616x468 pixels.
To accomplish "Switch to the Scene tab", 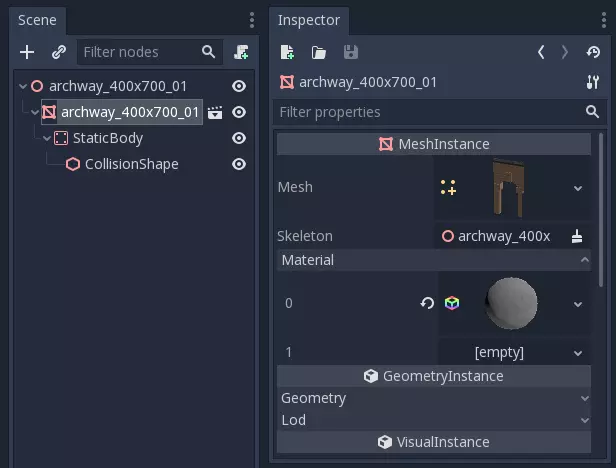I will (37, 20).
